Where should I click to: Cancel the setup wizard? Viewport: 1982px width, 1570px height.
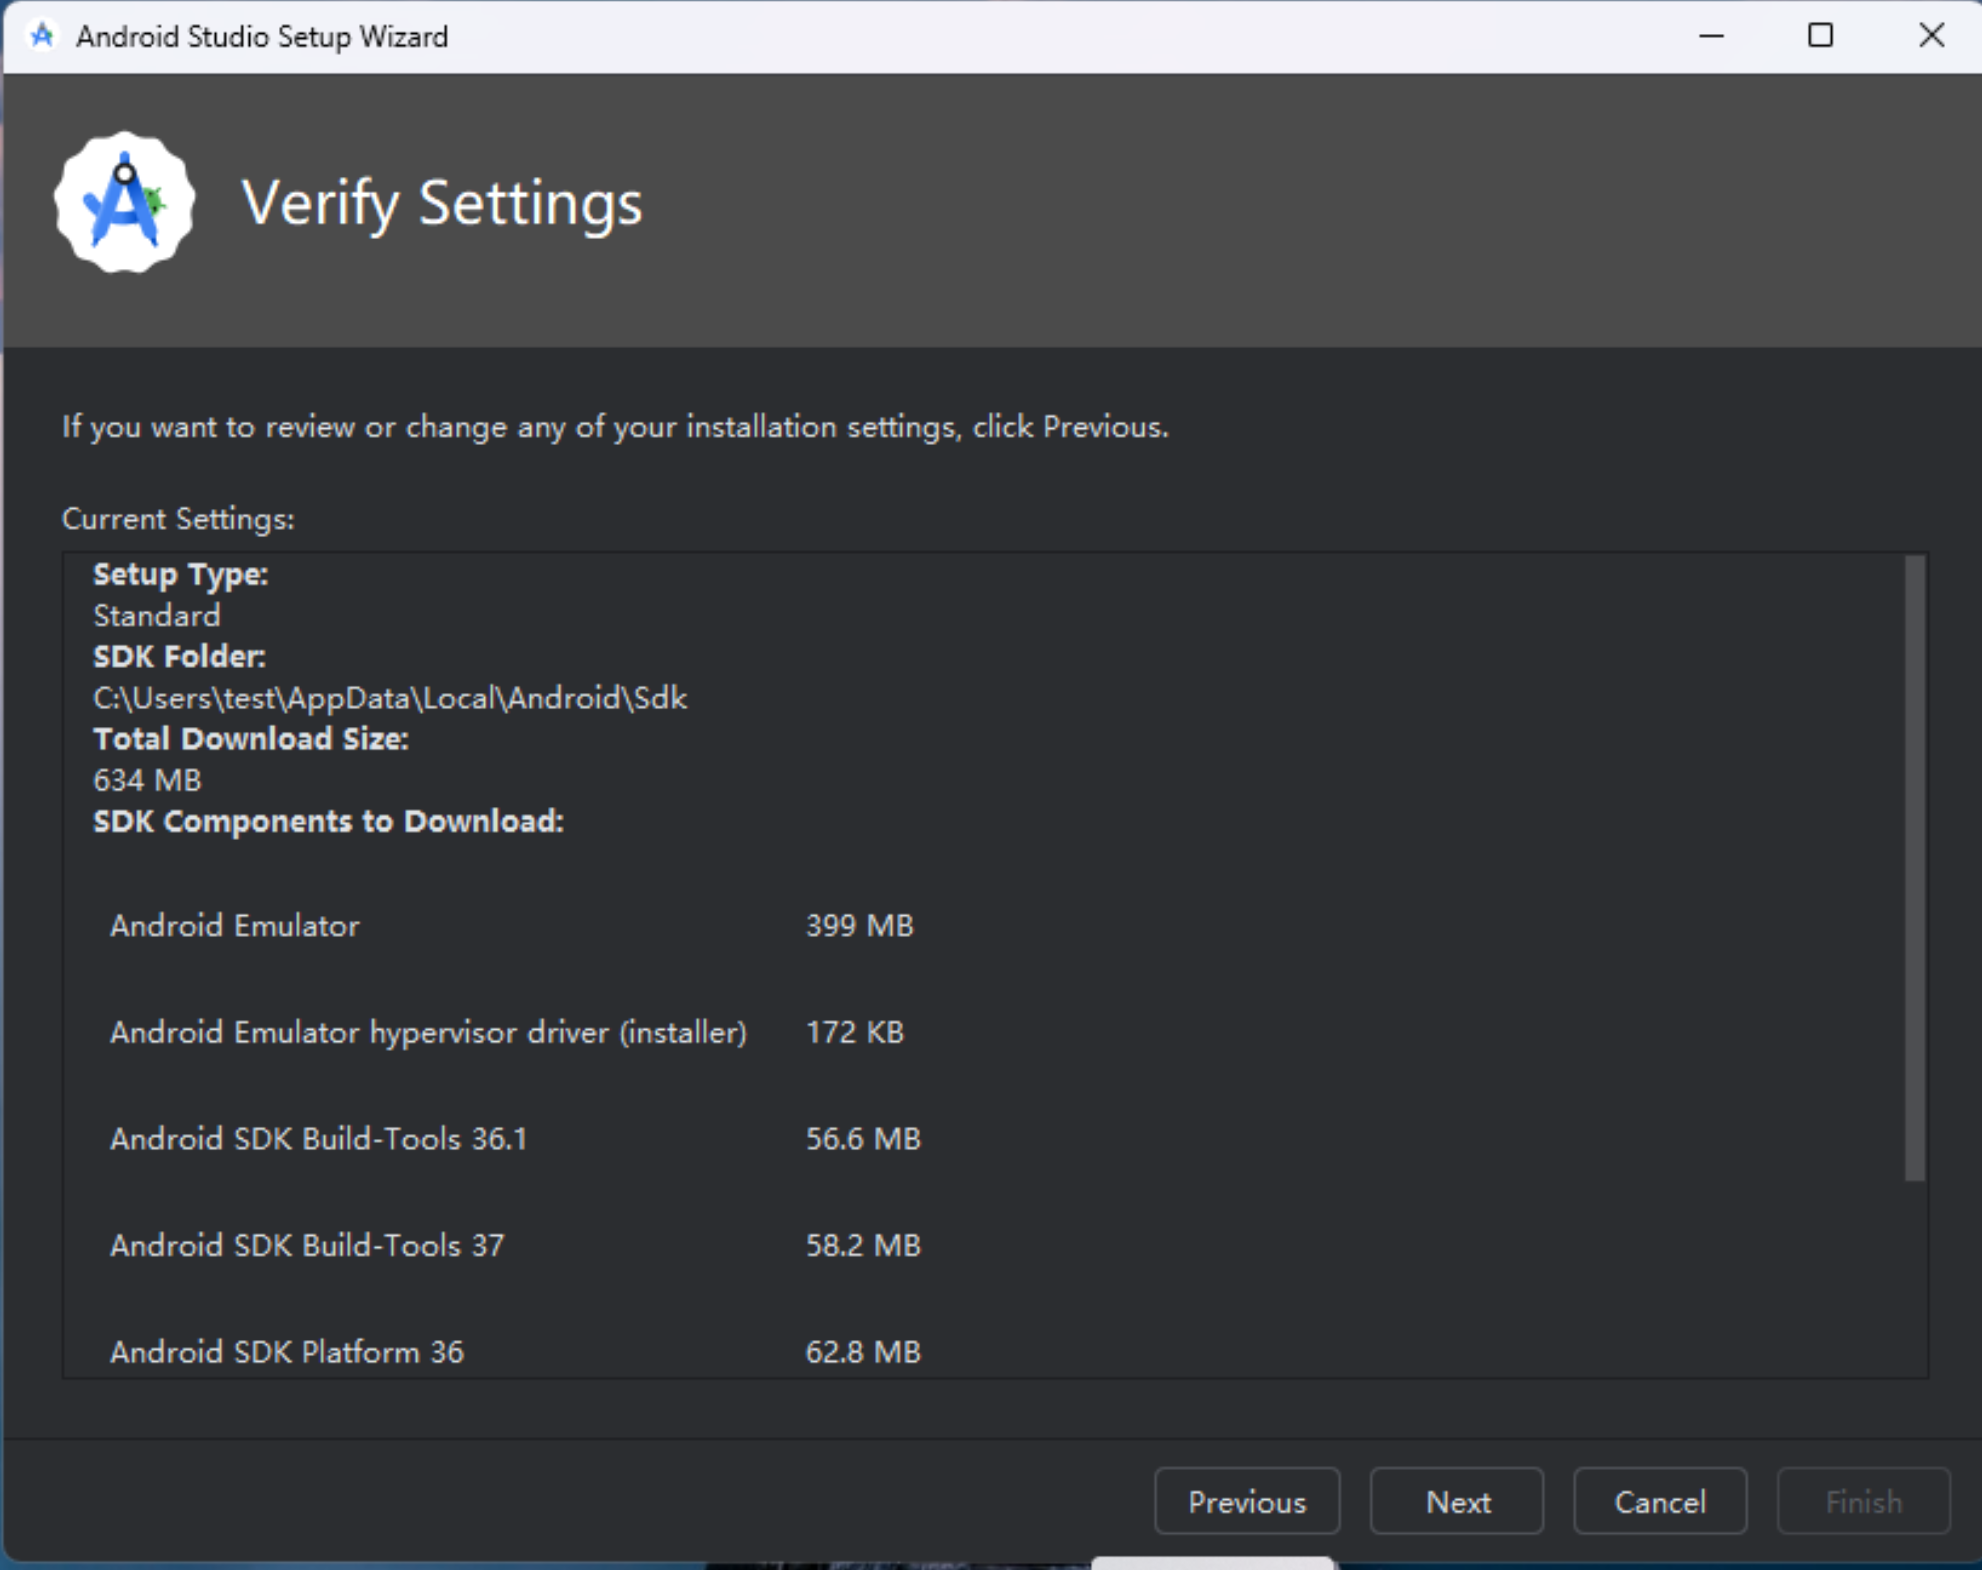pyautogui.click(x=1660, y=1501)
